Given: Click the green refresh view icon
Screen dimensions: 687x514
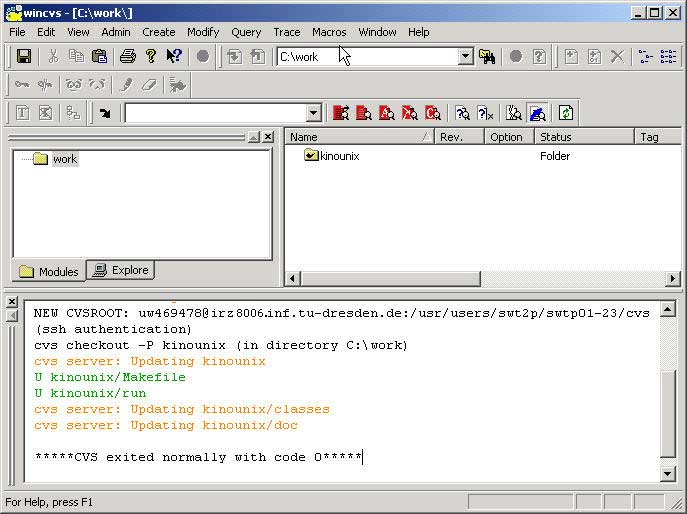Looking at the screenshot, I should (x=566, y=113).
